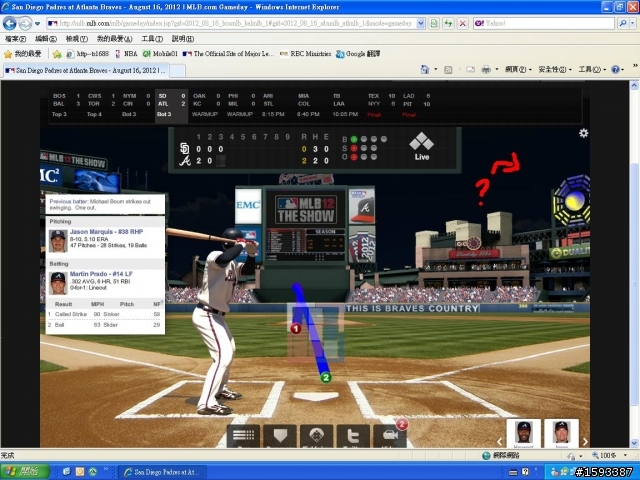Open the http--tz1688 bookmark

click(88, 54)
